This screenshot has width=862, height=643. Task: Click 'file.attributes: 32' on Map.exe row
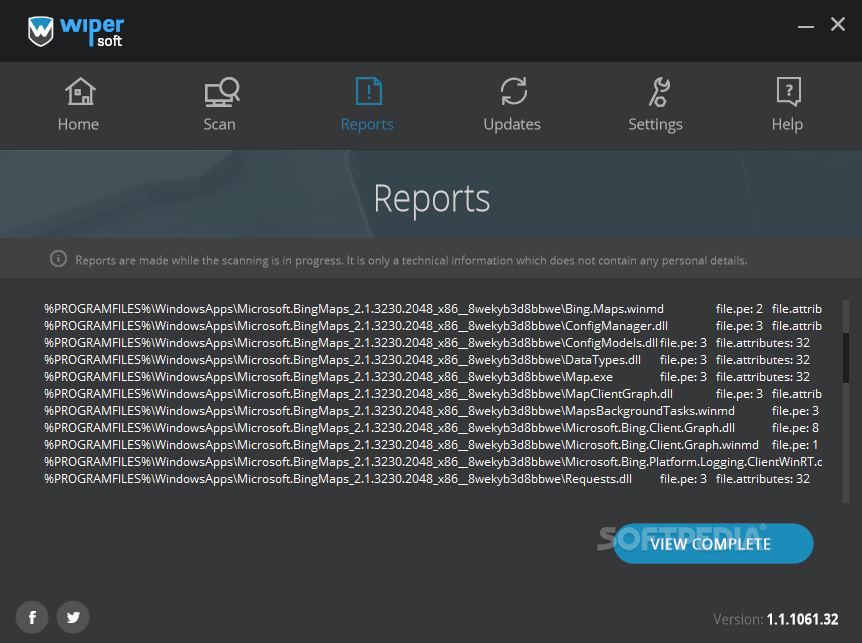click(762, 377)
